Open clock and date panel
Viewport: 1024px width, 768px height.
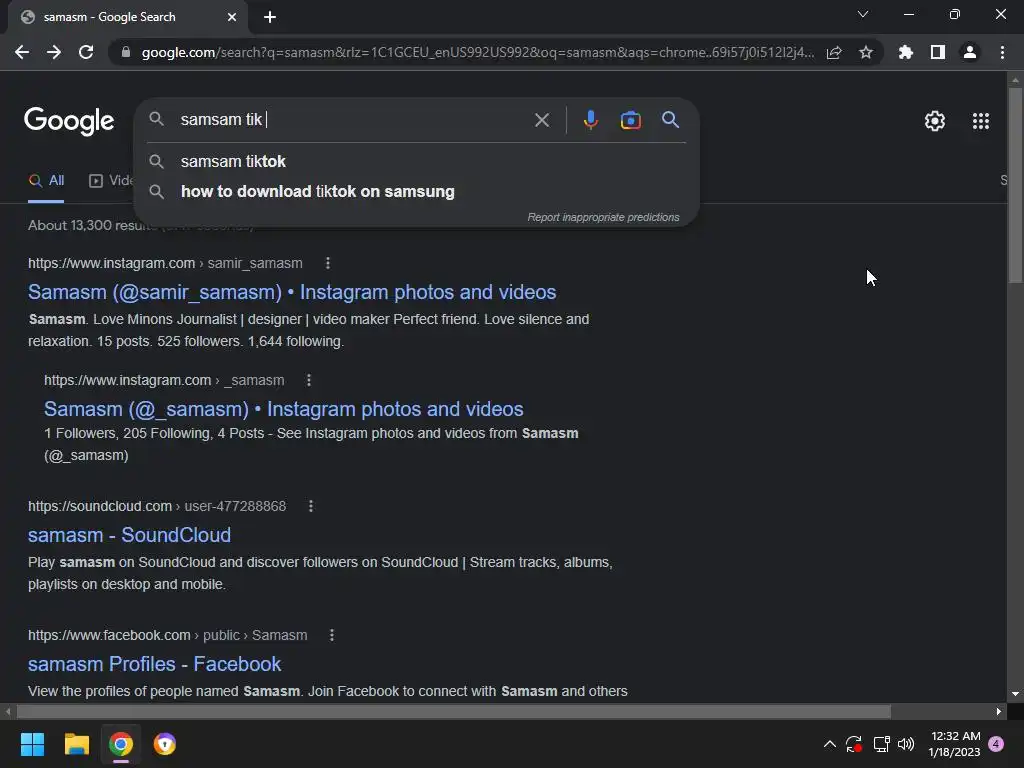tap(955, 744)
